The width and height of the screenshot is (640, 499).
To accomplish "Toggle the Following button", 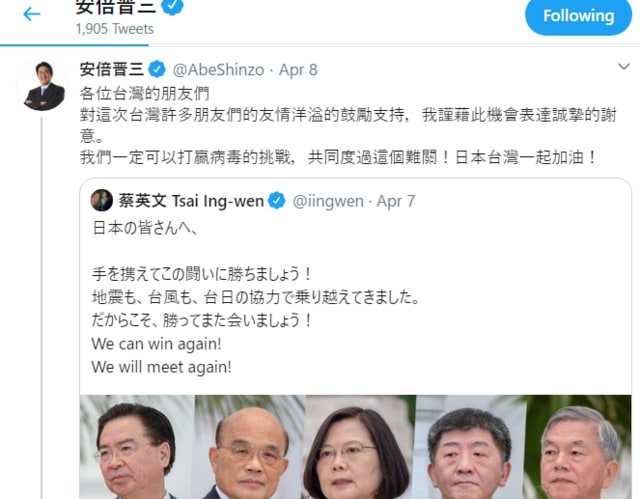I will click(578, 16).
